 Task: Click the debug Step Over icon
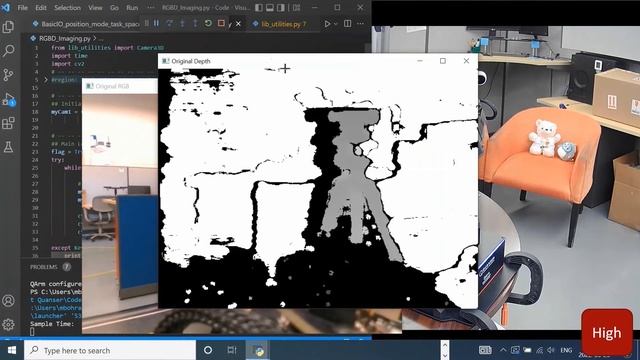(x=169, y=24)
